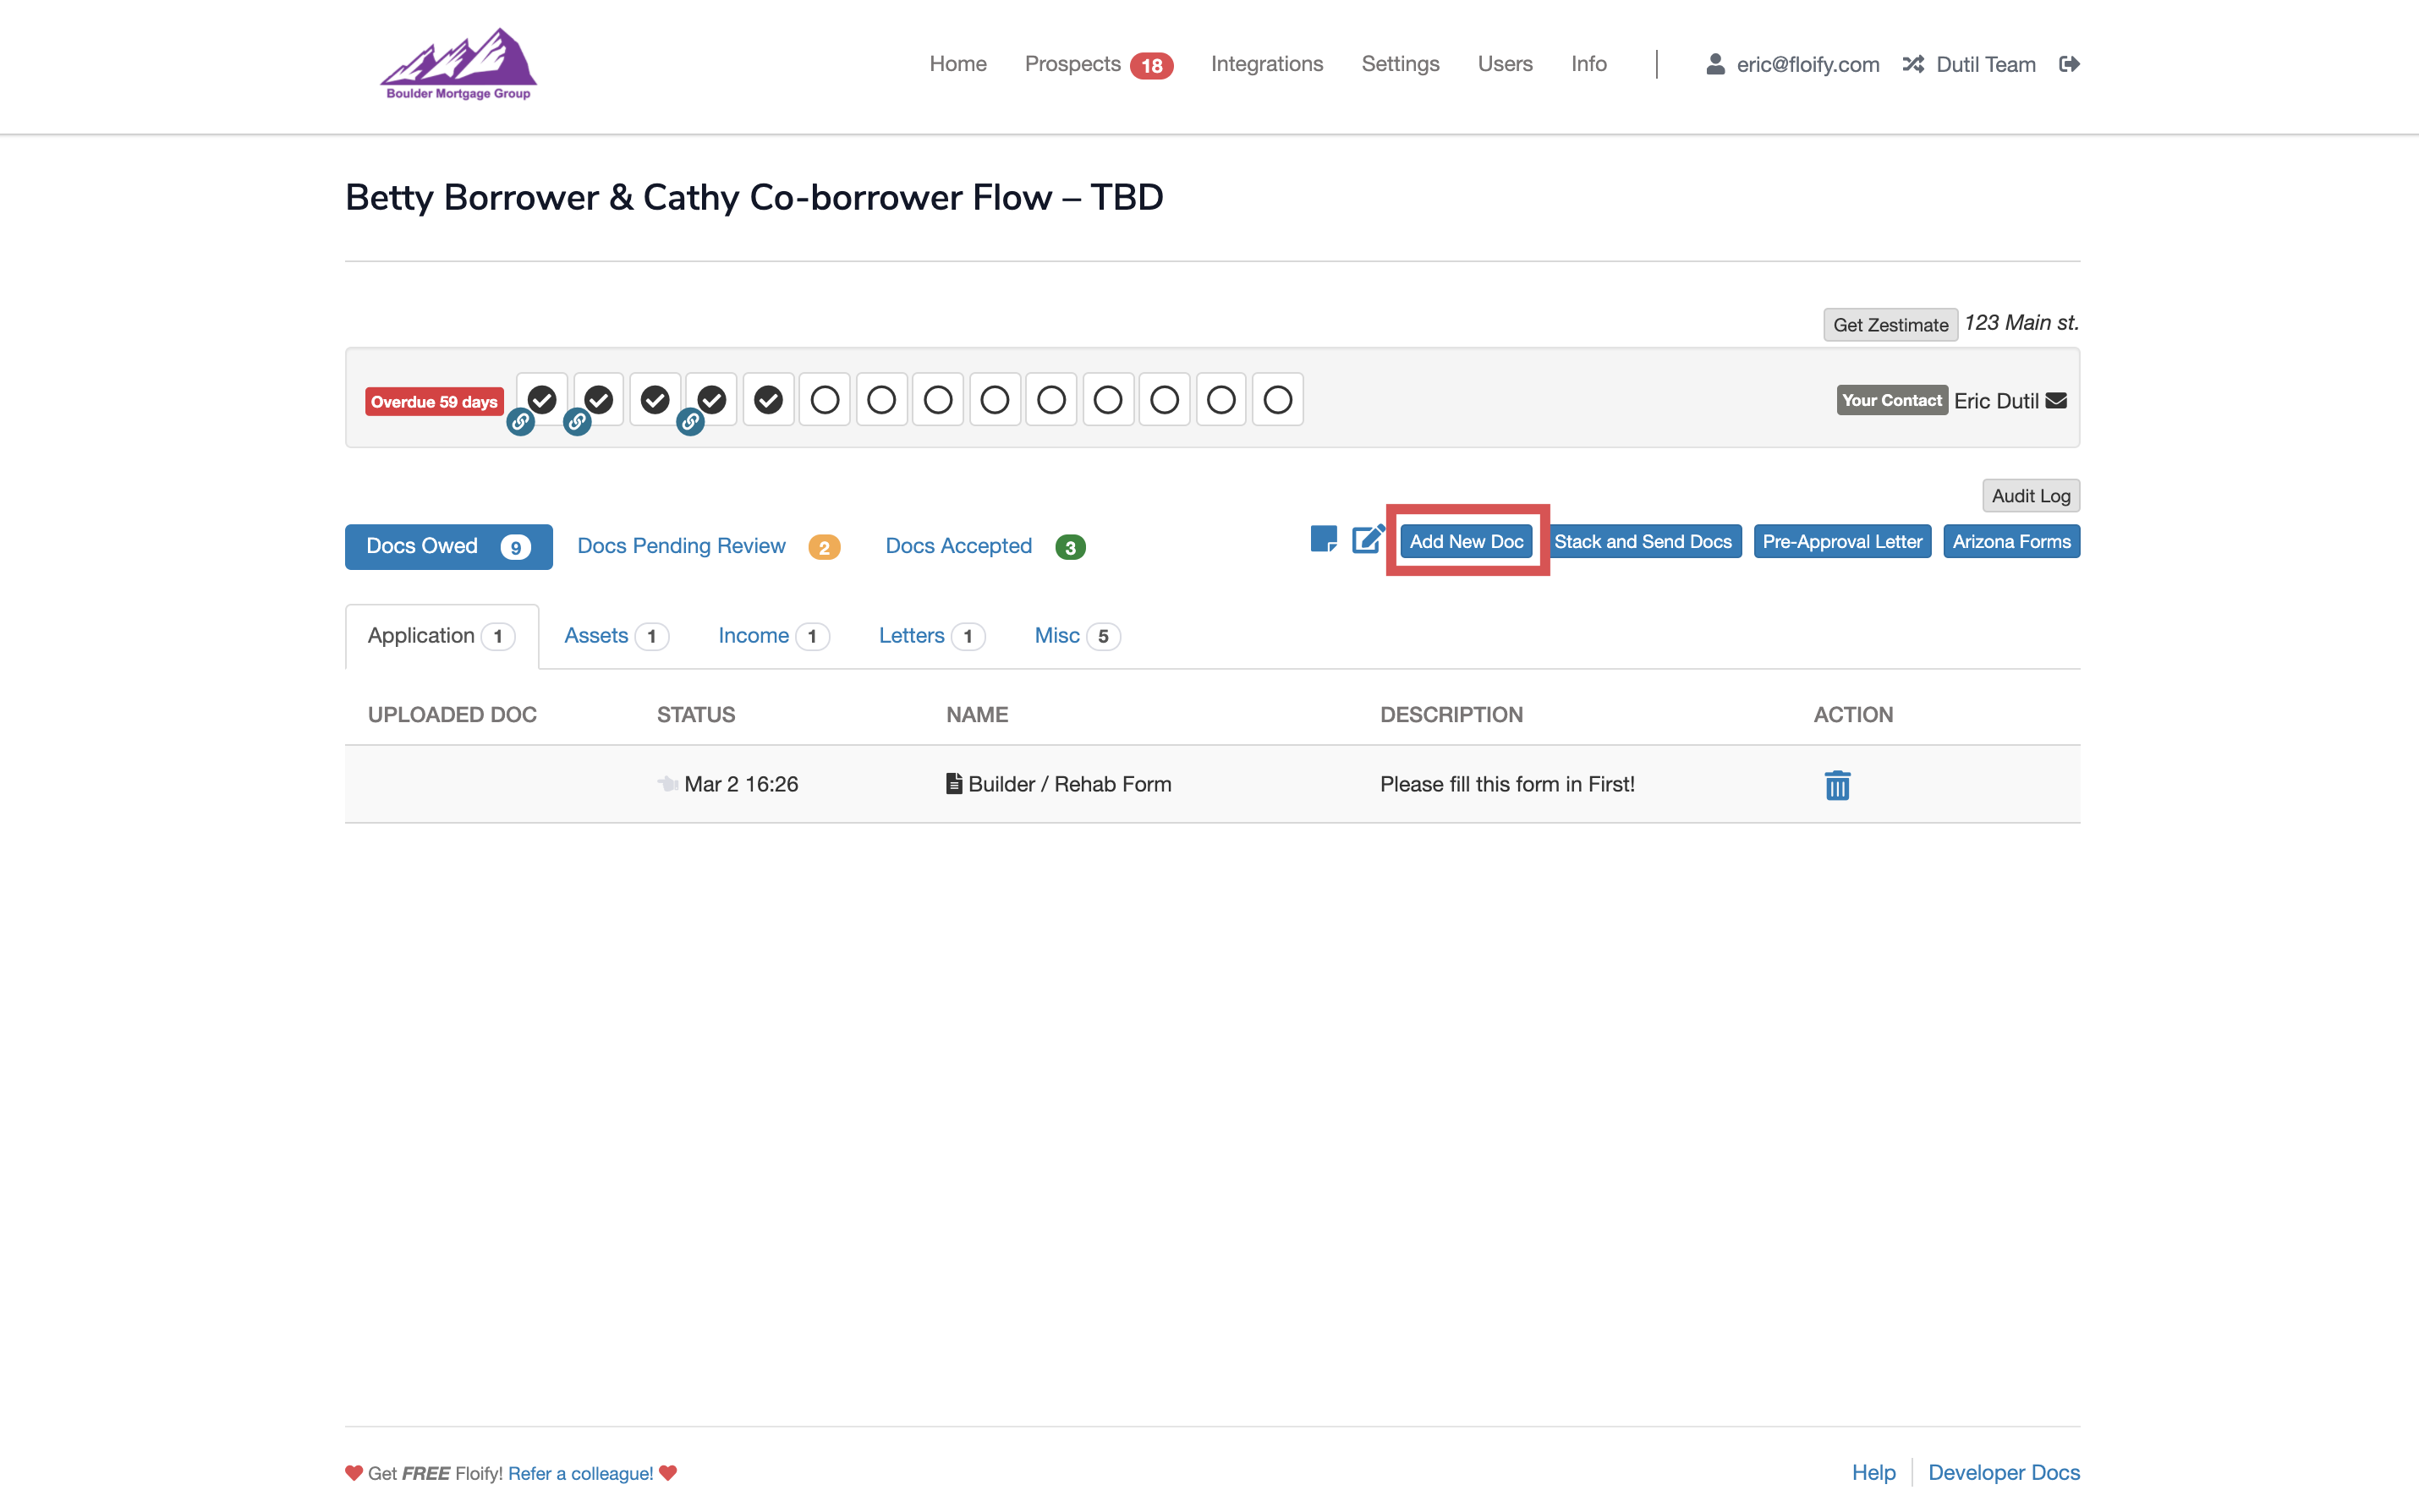Click the Boulder Mortgage Group logo
Screen dimensions: 2419x1512
click(459, 64)
